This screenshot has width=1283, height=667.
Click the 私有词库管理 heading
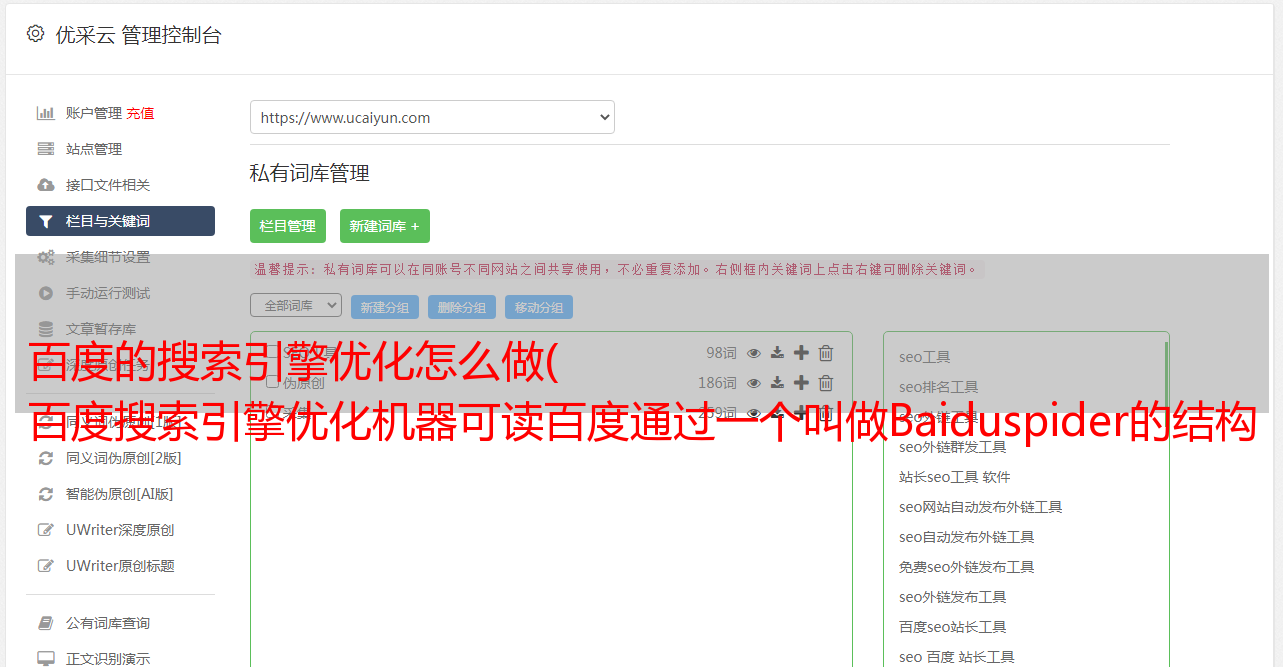click(x=310, y=173)
